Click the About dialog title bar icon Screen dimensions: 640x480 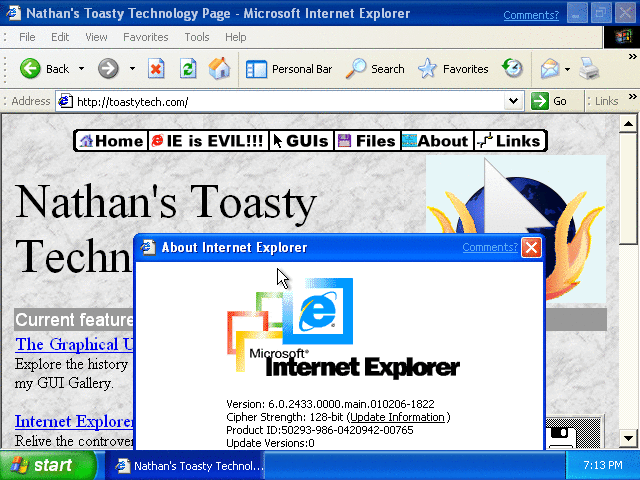click(148, 247)
